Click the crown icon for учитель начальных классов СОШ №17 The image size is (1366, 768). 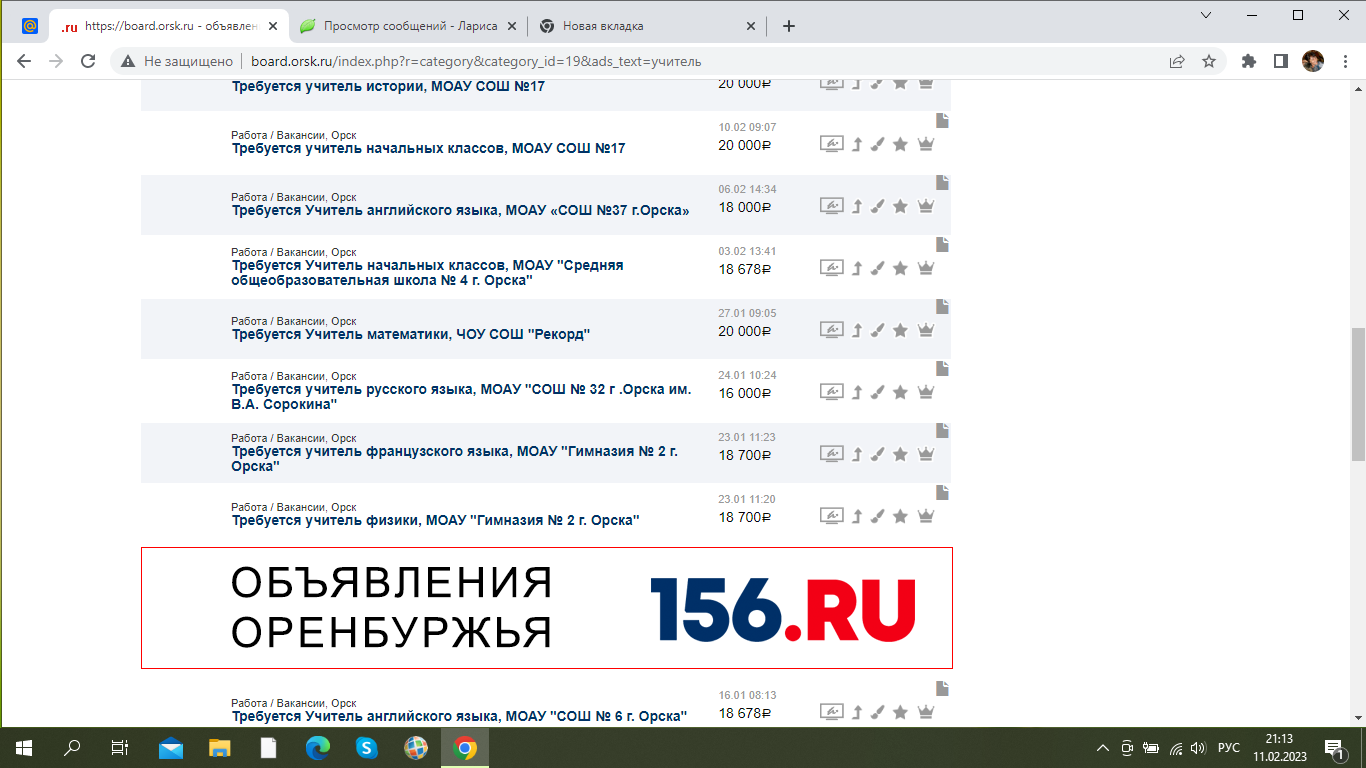click(925, 144)
